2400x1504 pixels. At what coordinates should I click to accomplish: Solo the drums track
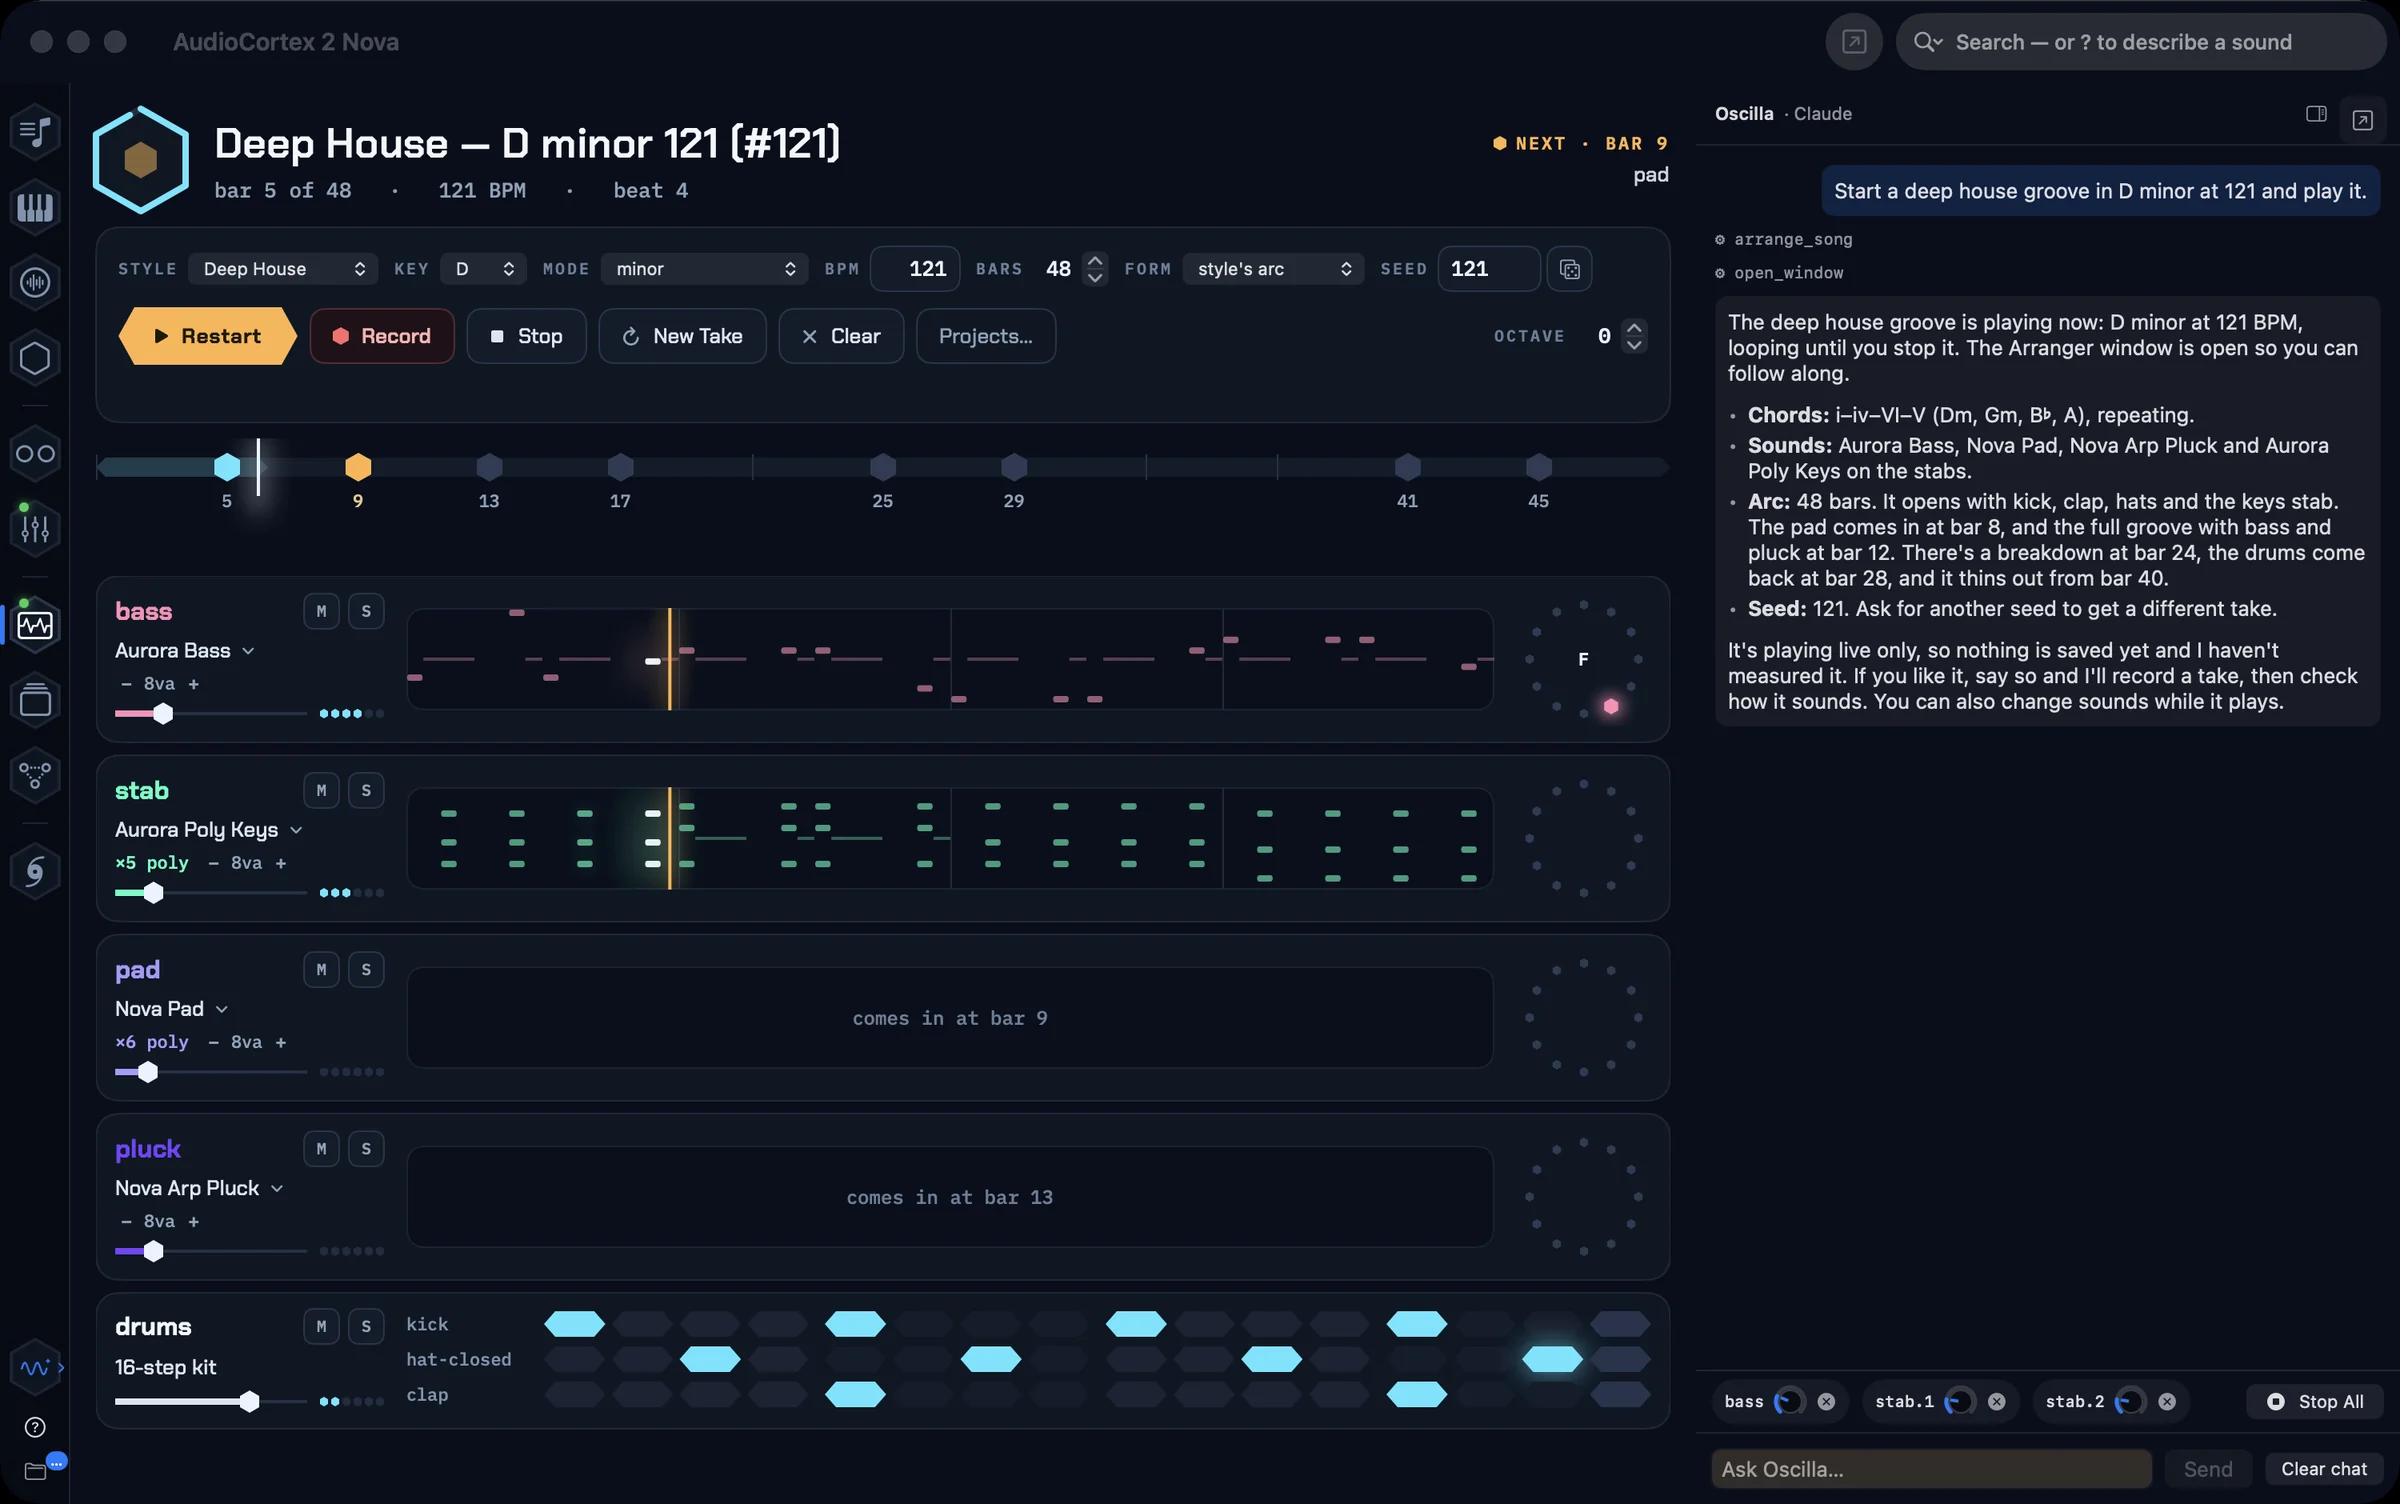click(x=366, y=1326)
